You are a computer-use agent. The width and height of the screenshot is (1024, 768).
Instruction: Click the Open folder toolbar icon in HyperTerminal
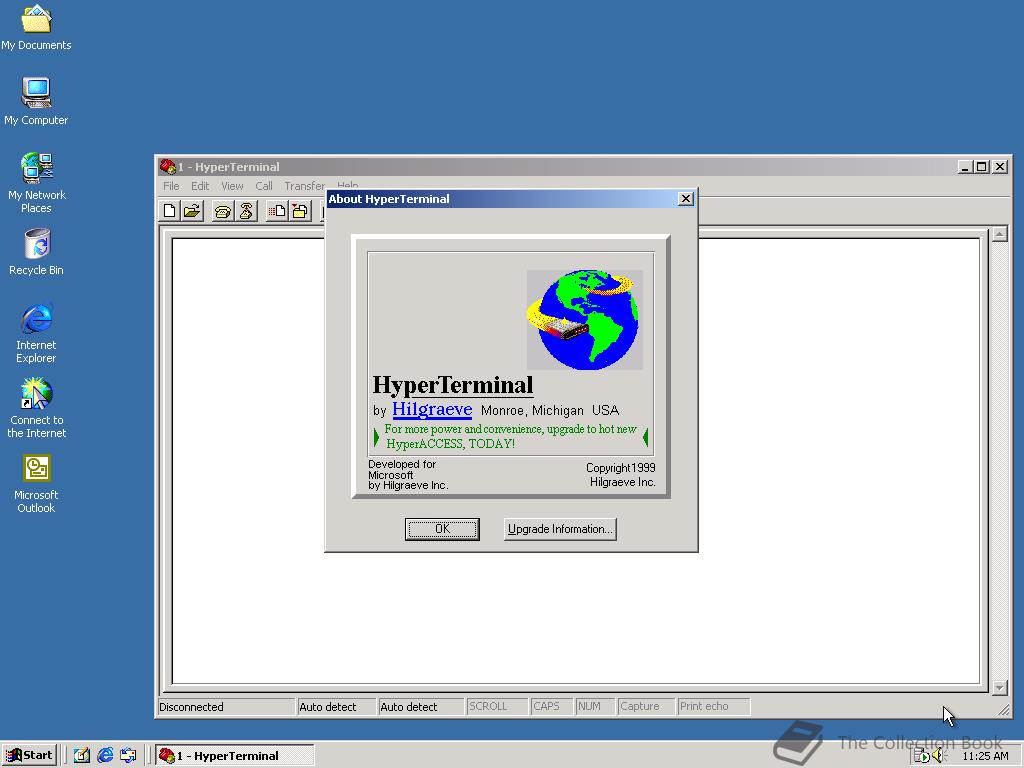[x=192, y=211]
